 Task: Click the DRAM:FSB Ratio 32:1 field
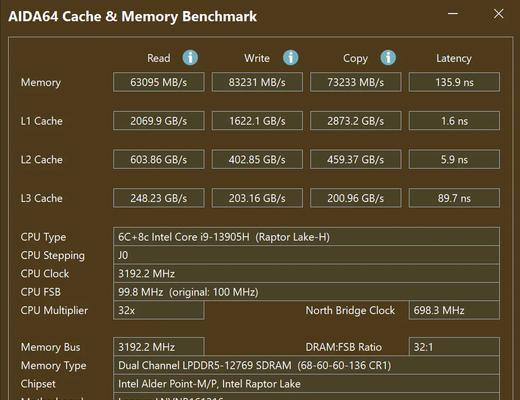[x=454, y=347]
